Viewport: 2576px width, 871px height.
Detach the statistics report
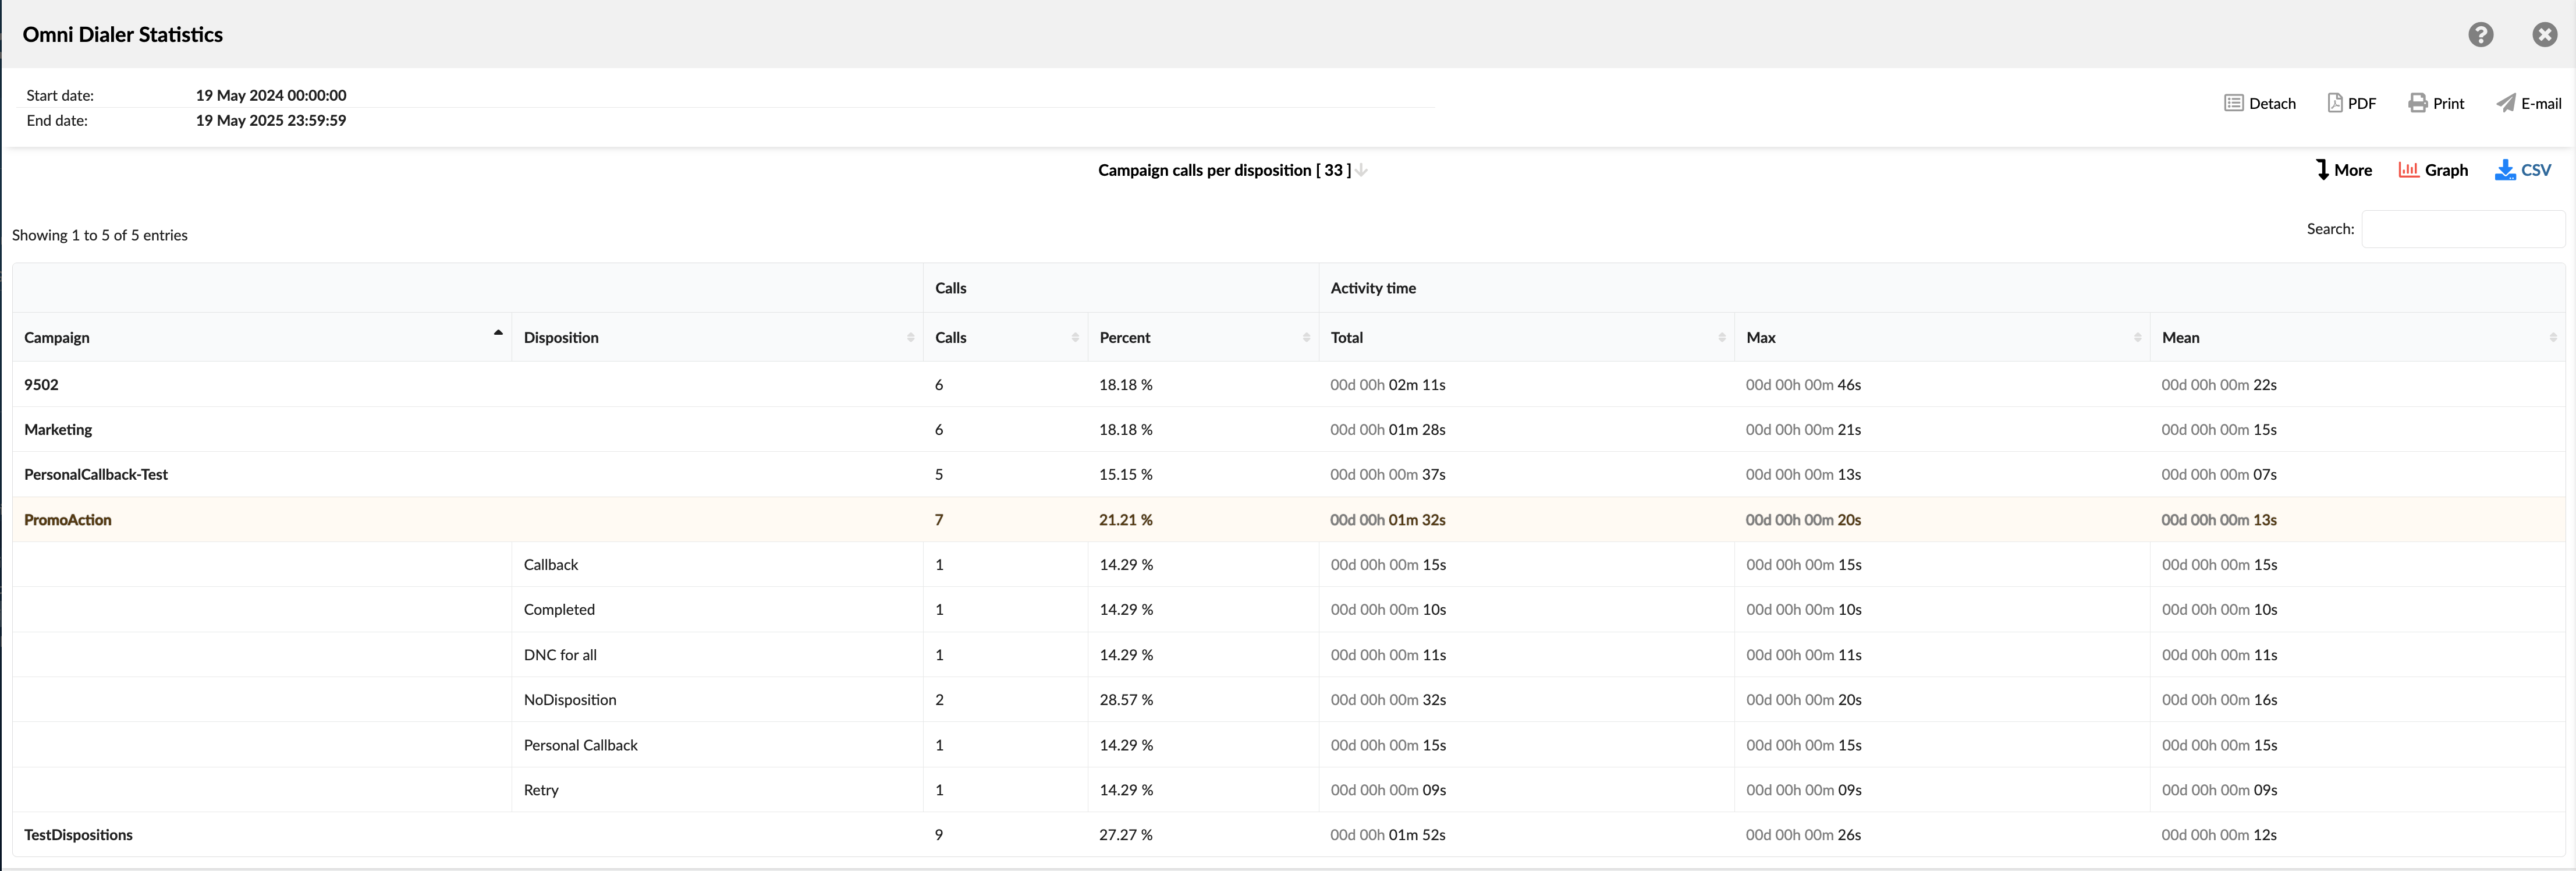(2261, 103)
